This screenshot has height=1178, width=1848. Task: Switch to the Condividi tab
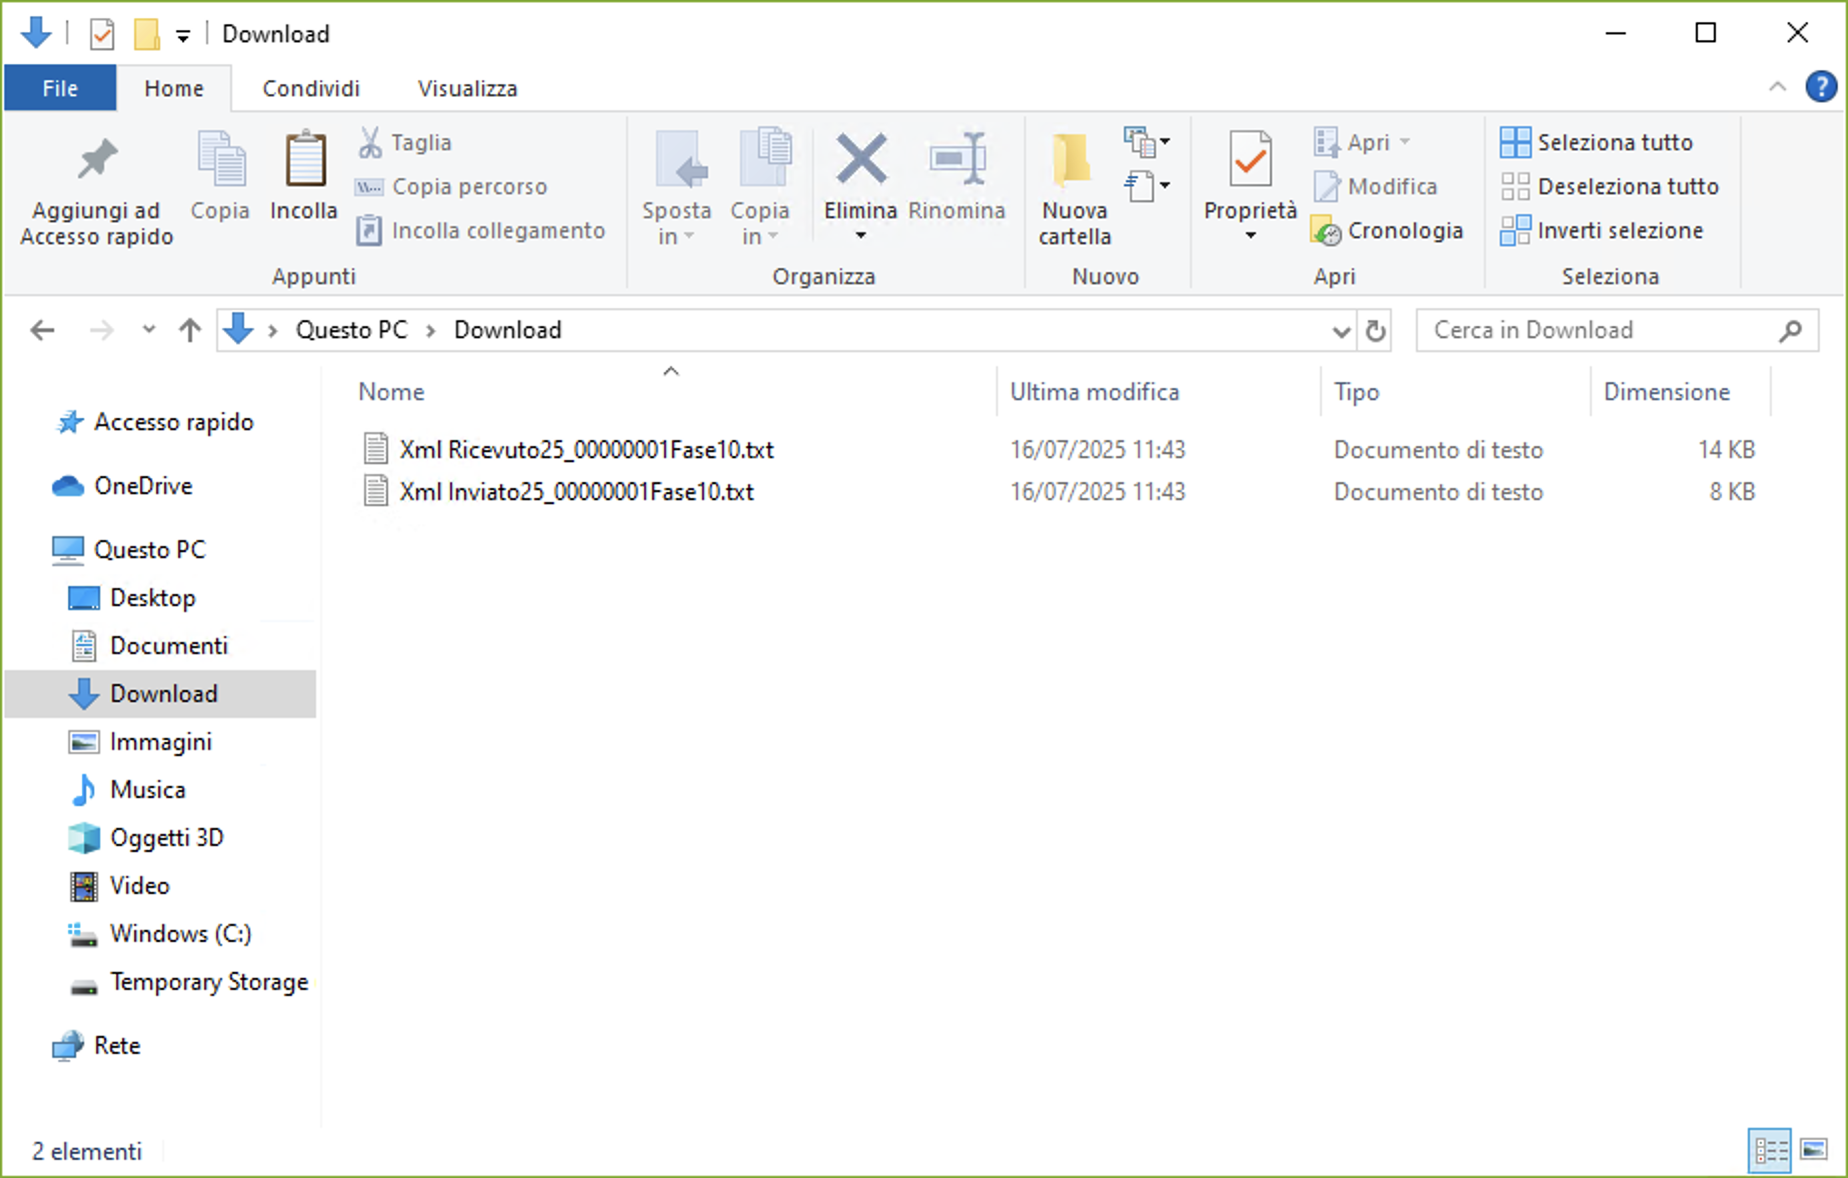point(311,88)
